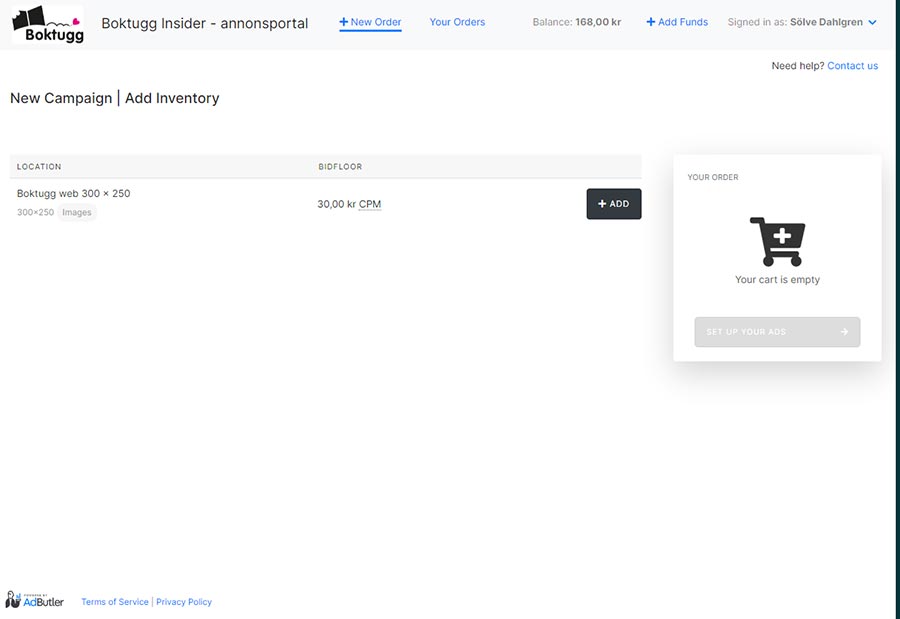The image size is (900, 619).
Task: Click the Need help? text
Action: pyautogui.click(x=798, y=66)
